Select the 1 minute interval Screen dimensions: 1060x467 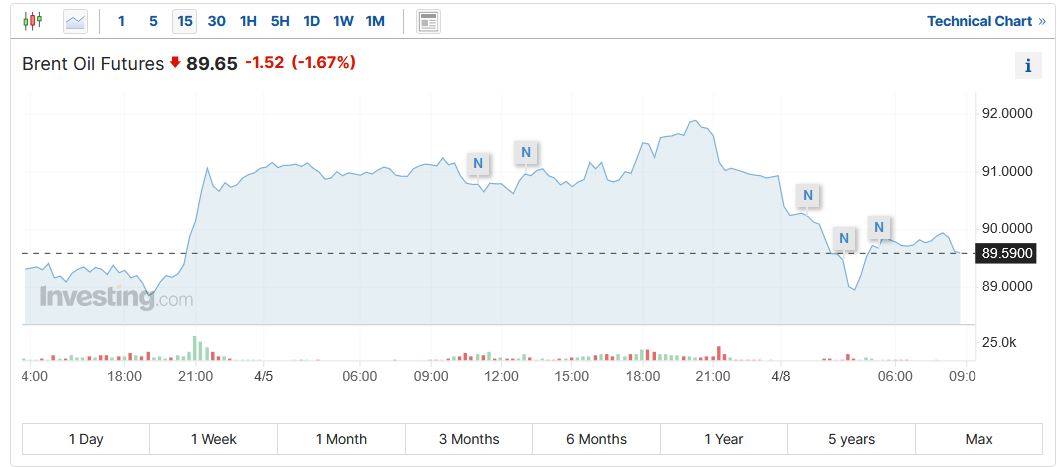click(122, 21)
